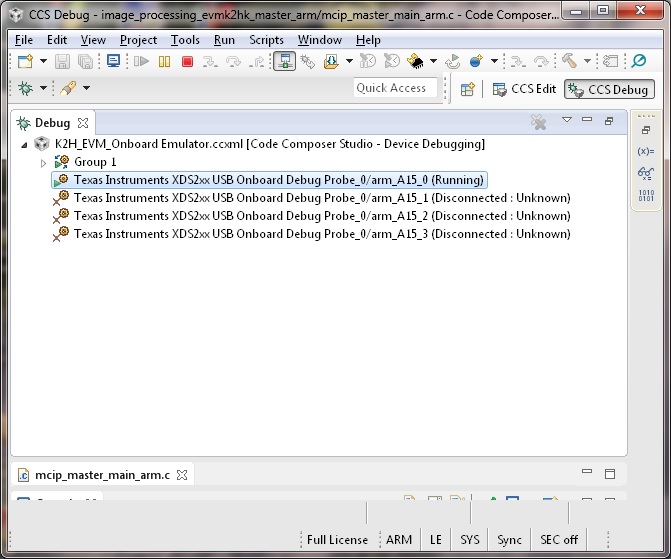Image resolution: width=671 pixels, height=559 pixels.
Task: Switch to the CCS Edit perspective
Action: [525, 89]
